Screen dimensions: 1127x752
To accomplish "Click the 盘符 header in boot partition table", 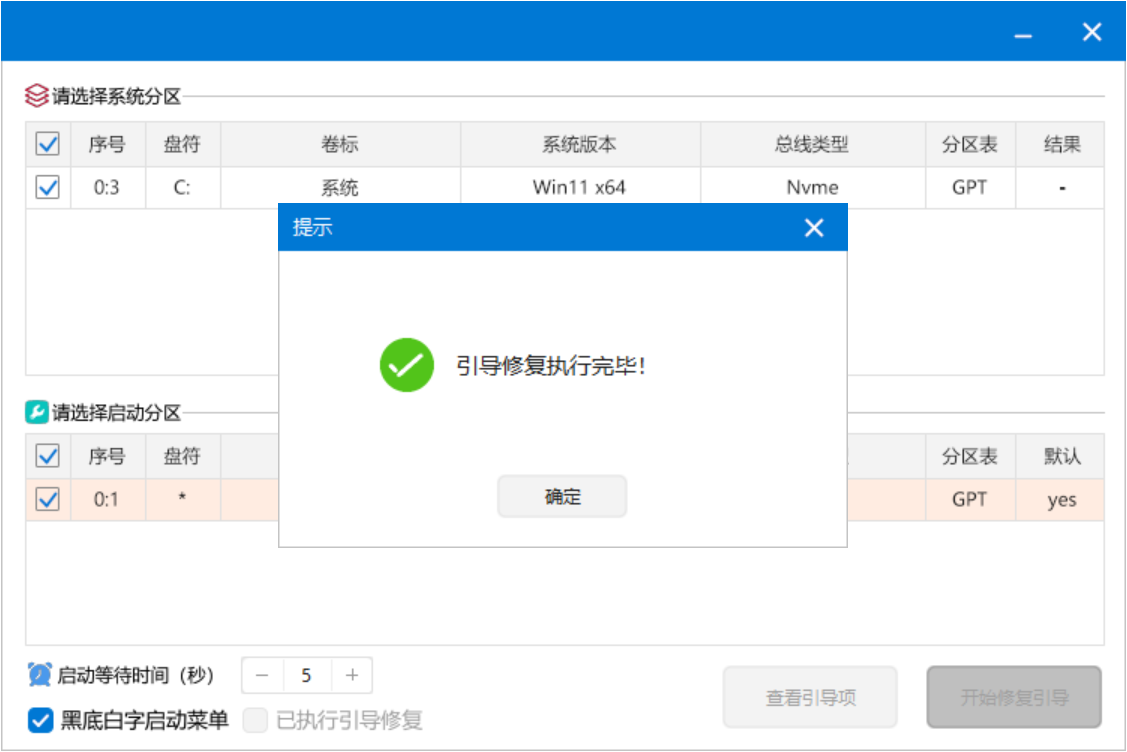I will (183, 457).
